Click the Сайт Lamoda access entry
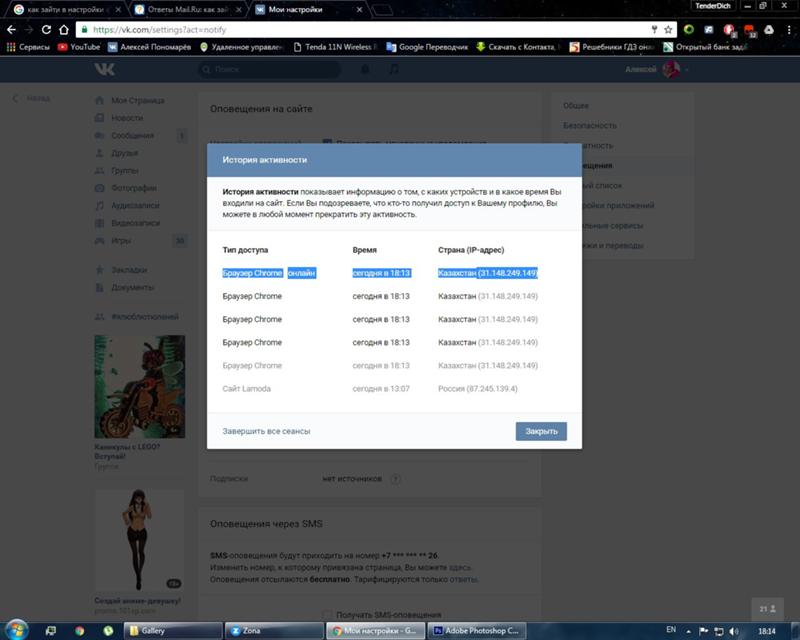Image resolution: width=800 pixels, height=640 pixels. [246, 389]
